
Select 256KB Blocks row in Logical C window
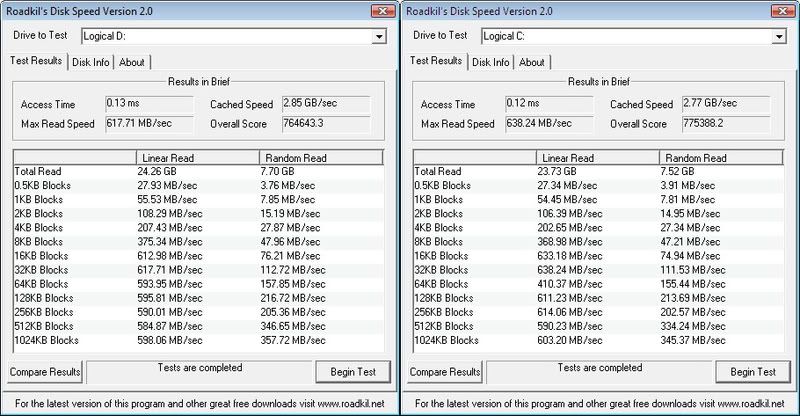[598, 312]
